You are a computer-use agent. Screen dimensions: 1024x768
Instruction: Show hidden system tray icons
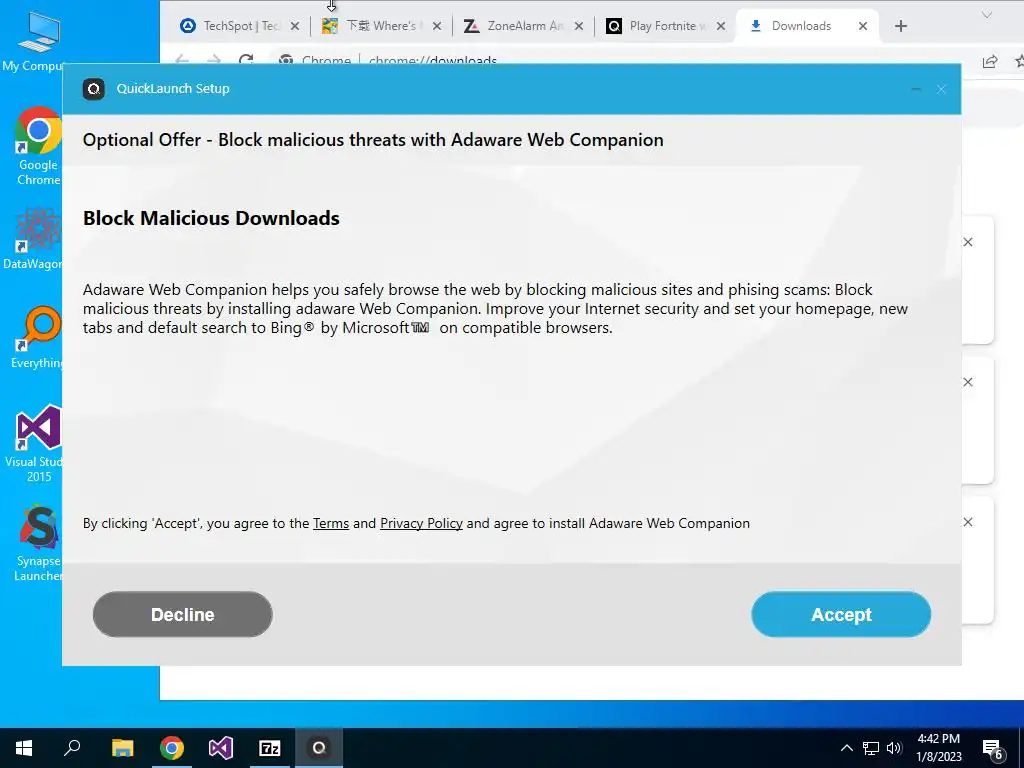[846, 748]
